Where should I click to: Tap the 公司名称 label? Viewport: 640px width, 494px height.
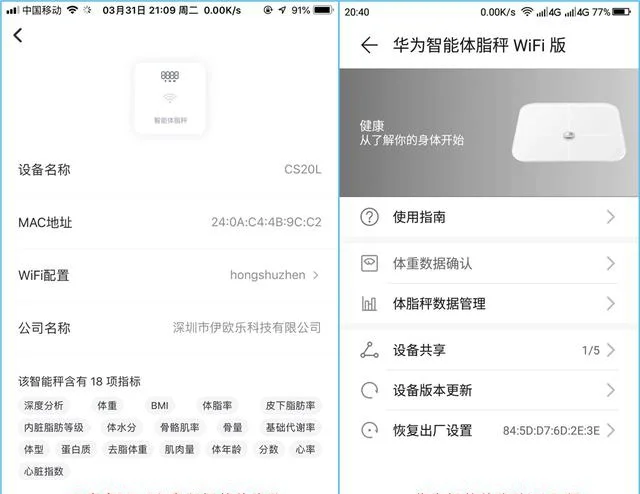pos(44,328)
